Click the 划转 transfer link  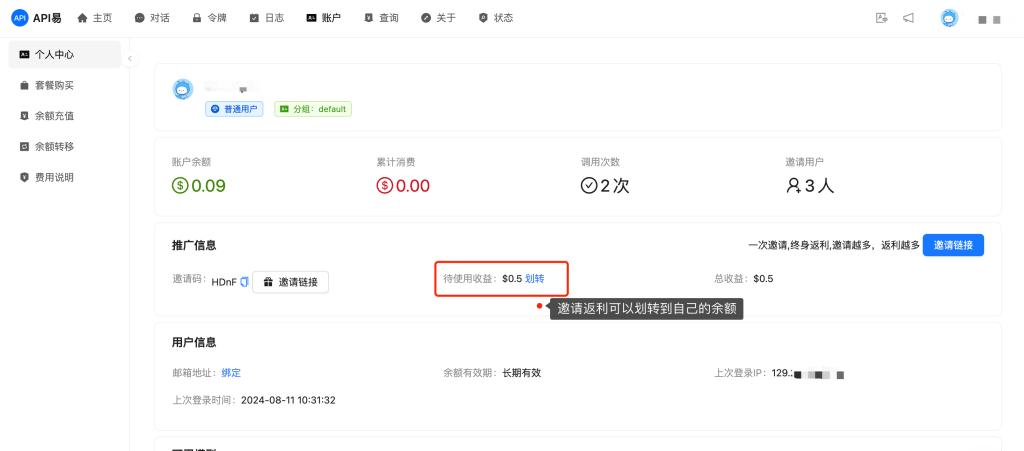point(534,279)
